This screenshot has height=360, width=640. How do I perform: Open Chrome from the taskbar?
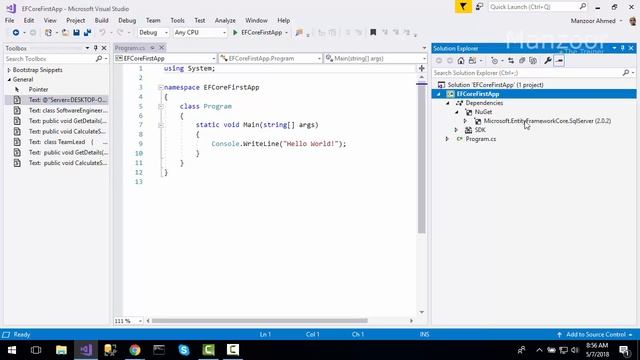point(135,350)
